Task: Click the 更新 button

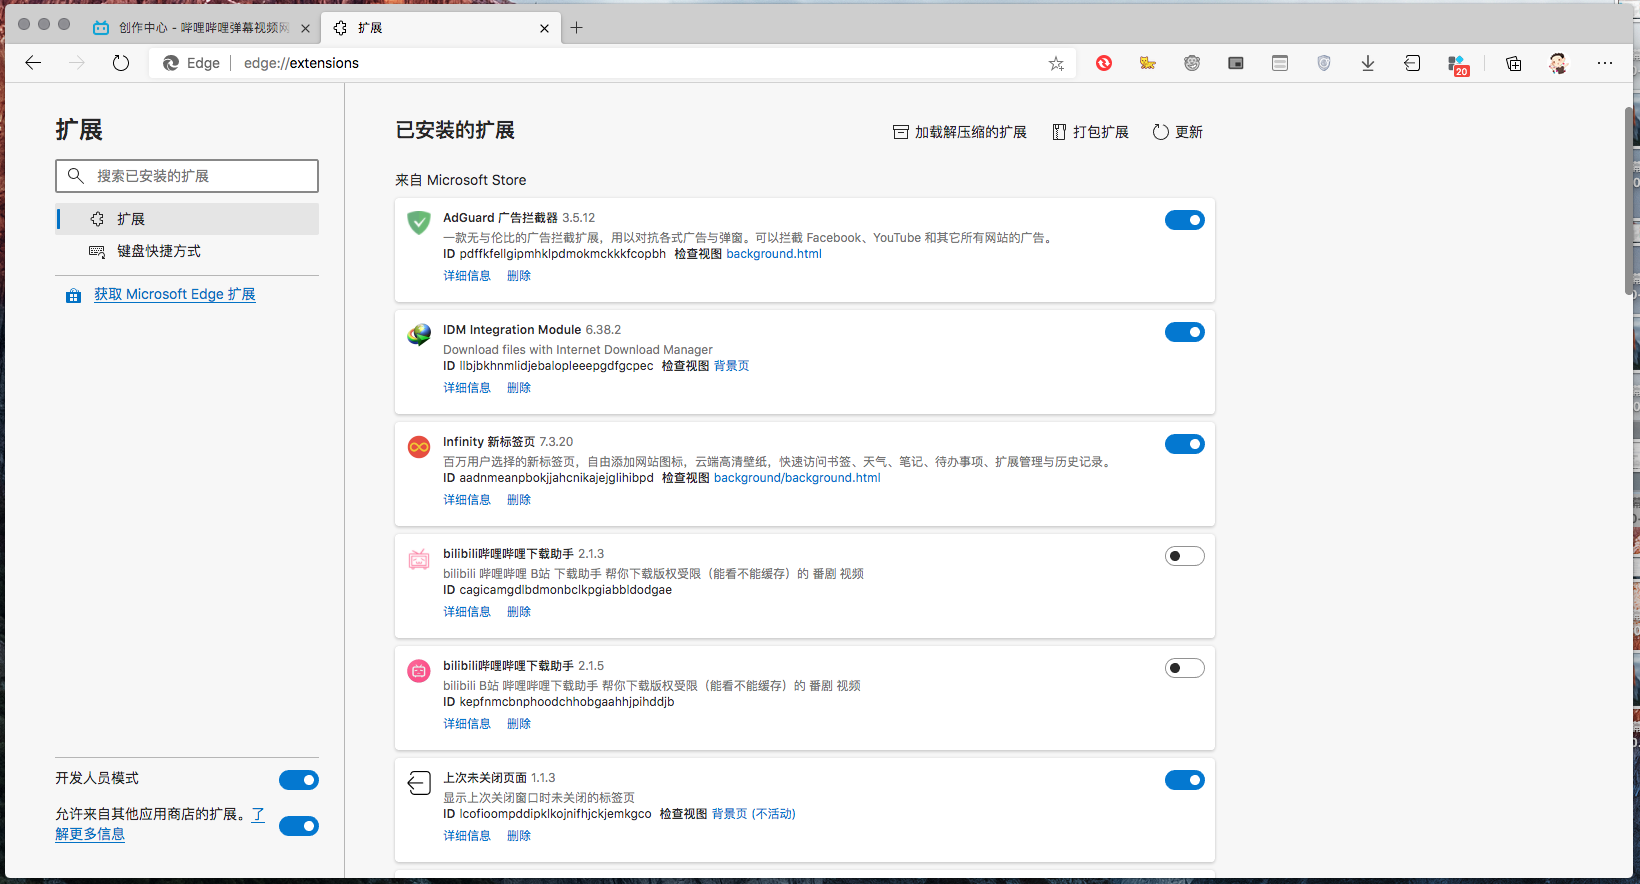Action: (x=1178, y=132)
